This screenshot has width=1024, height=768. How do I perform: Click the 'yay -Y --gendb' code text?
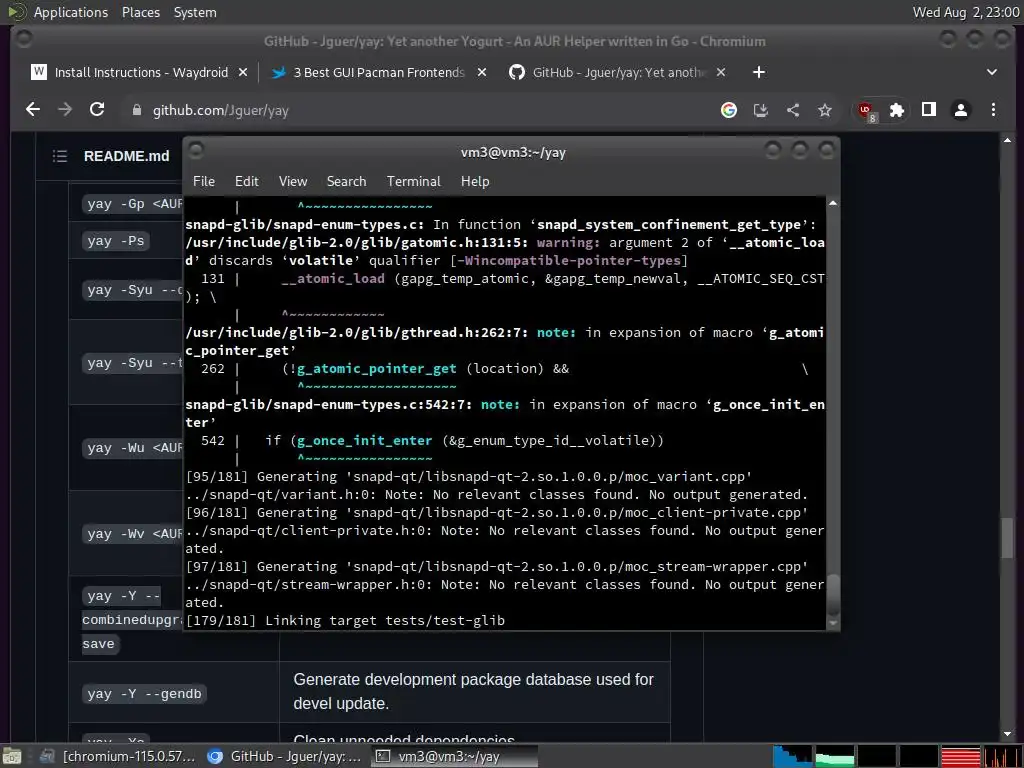(144, 694)
